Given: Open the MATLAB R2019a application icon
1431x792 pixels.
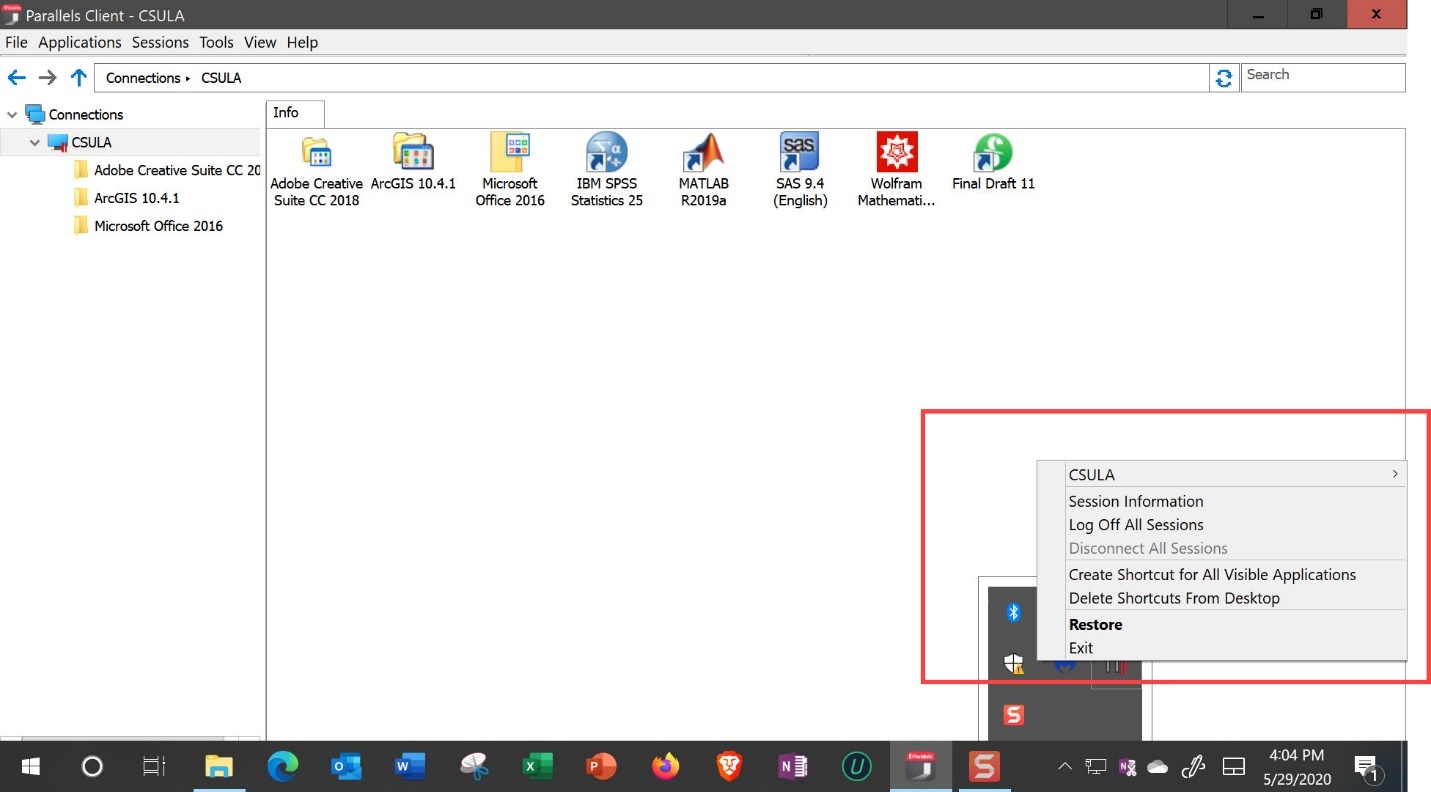Looking at the screenshot, I should point(703,154).
